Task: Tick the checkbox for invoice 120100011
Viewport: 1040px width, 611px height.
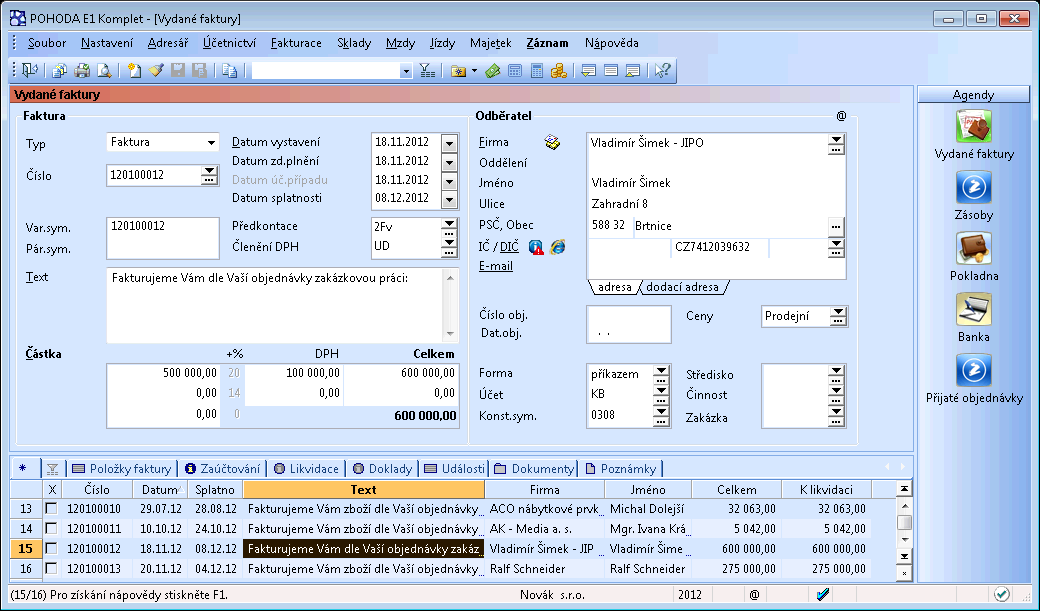Action: 51,528
